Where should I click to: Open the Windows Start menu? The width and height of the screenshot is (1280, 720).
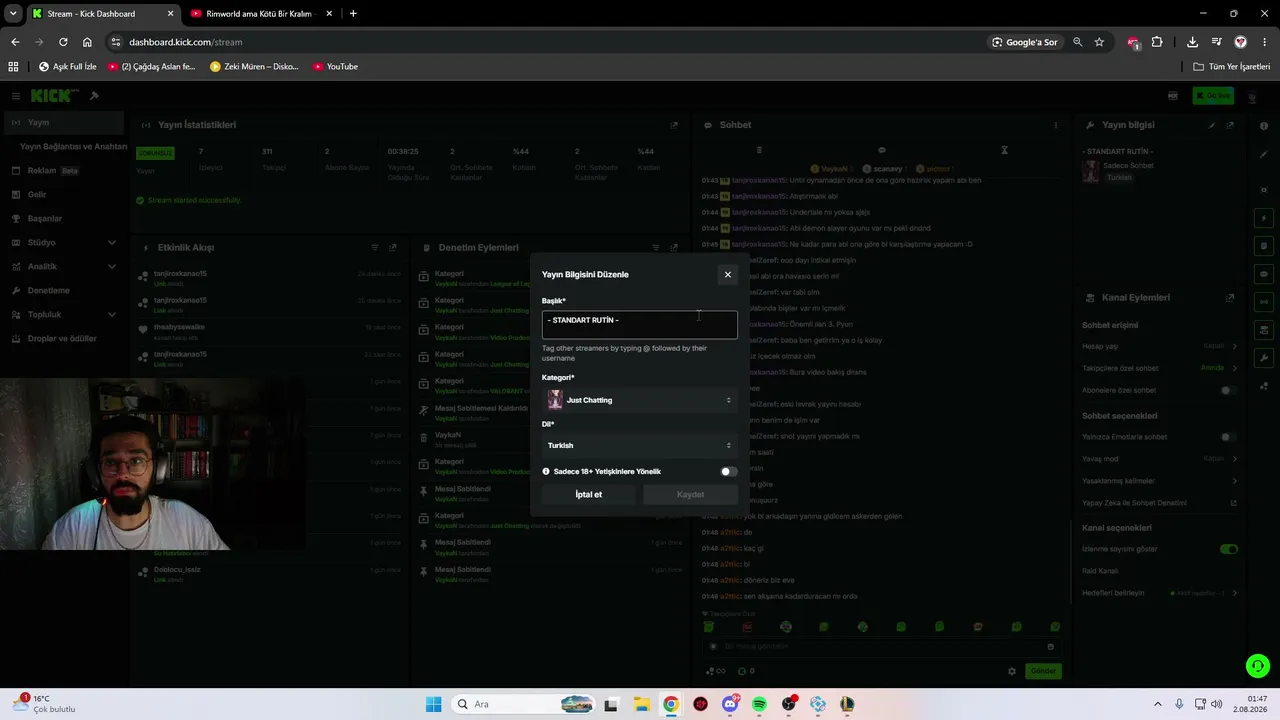pos(433,704)
